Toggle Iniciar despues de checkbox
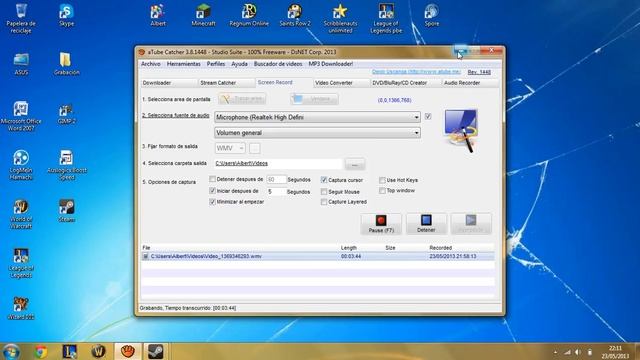Screen dimensions: 640x360 pyautogui.click(x=212, y=191)
